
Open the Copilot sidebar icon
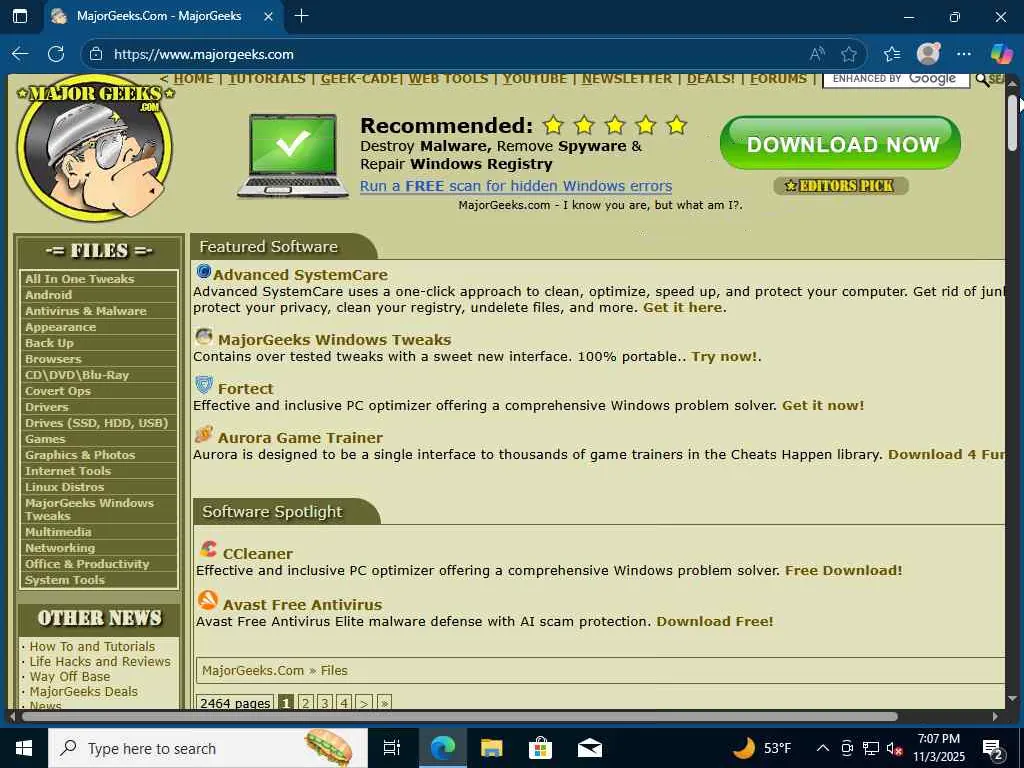1001,54
